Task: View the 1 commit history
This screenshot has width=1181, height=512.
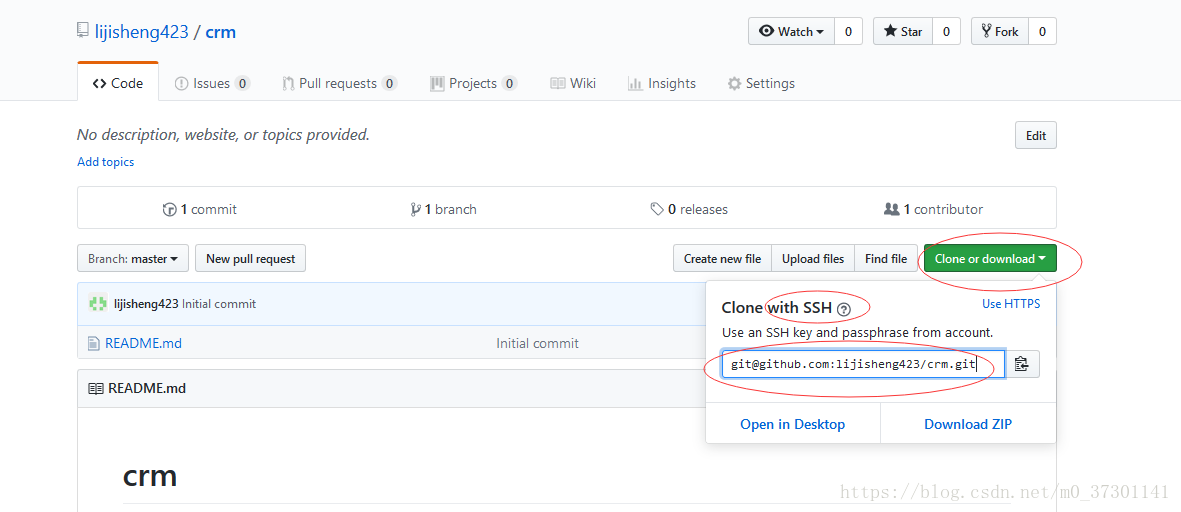Action: click(x=200, y=209)
